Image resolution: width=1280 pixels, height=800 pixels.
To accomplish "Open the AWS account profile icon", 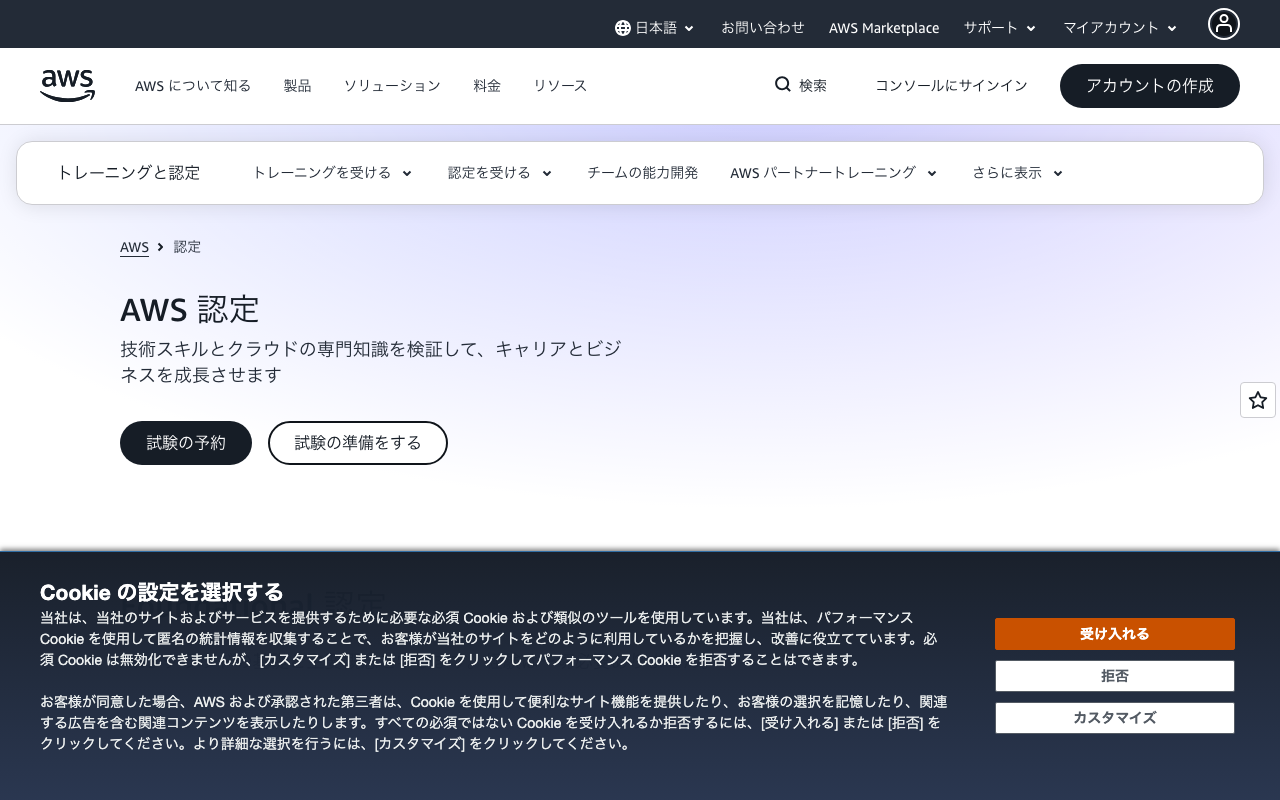I will pos(1224,22).
